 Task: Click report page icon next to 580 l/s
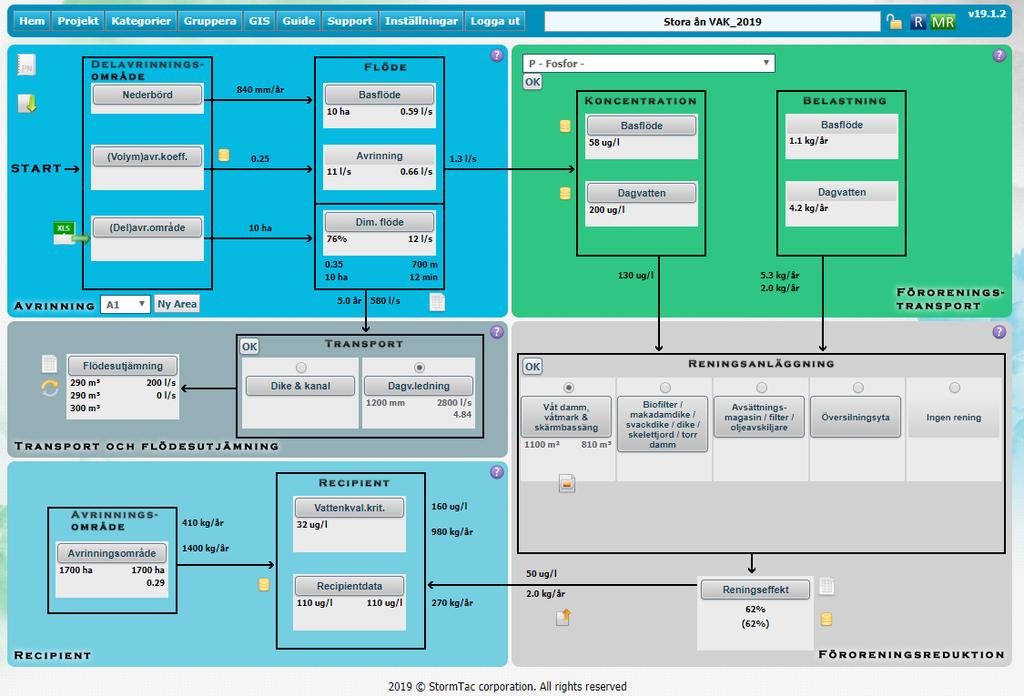[x=437, y=302]
